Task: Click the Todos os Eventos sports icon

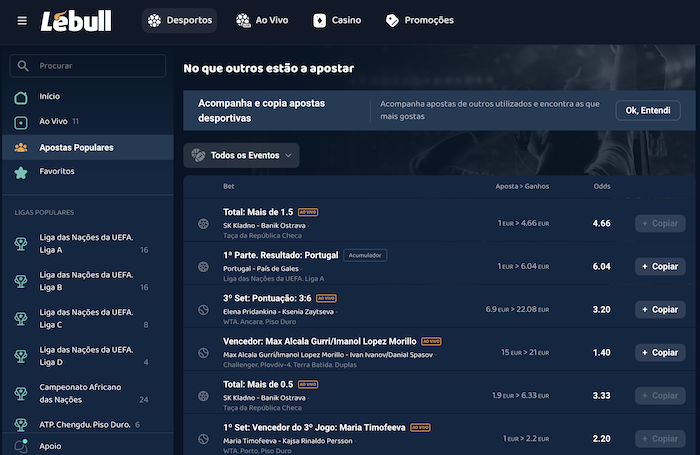Action: tap(198, 155)
